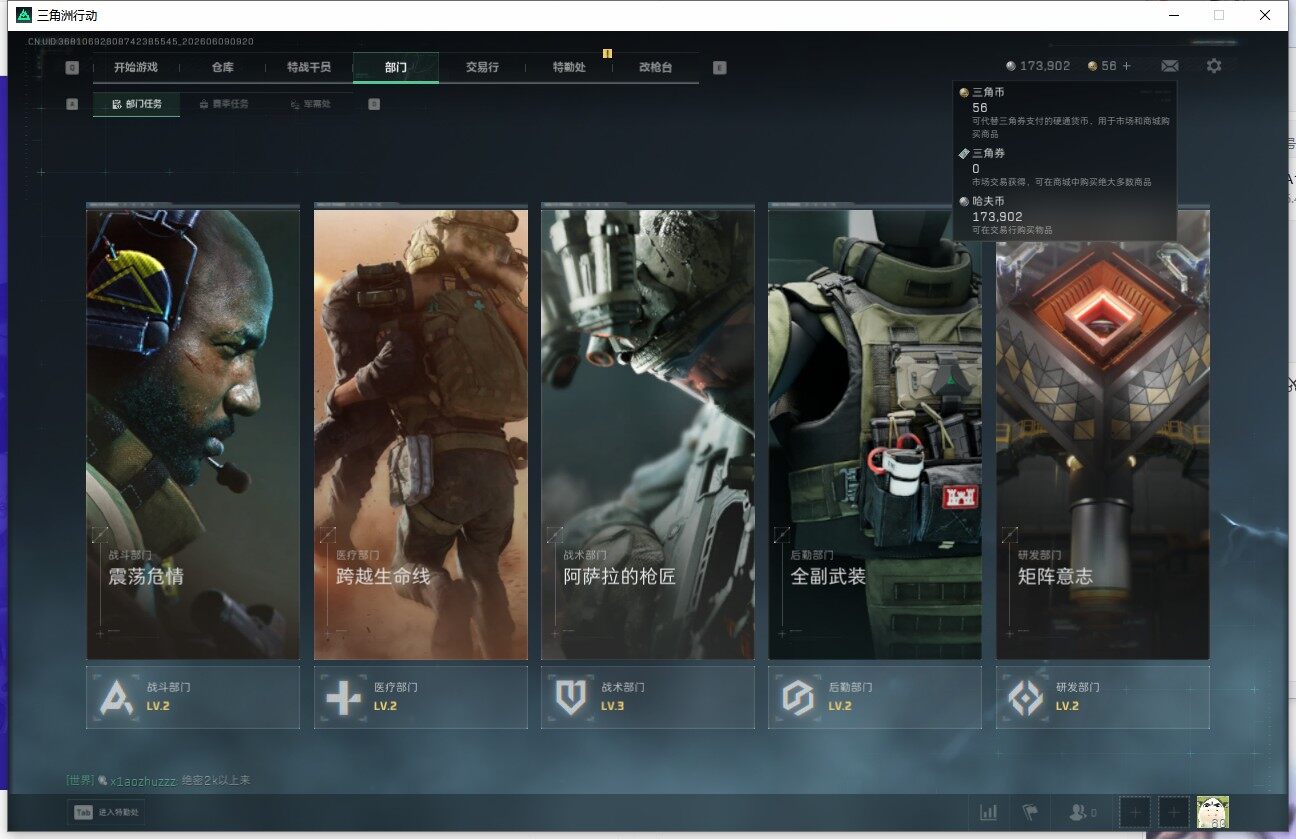Click the 医疗部门 cross emblem icon

[x=344, y=698]
